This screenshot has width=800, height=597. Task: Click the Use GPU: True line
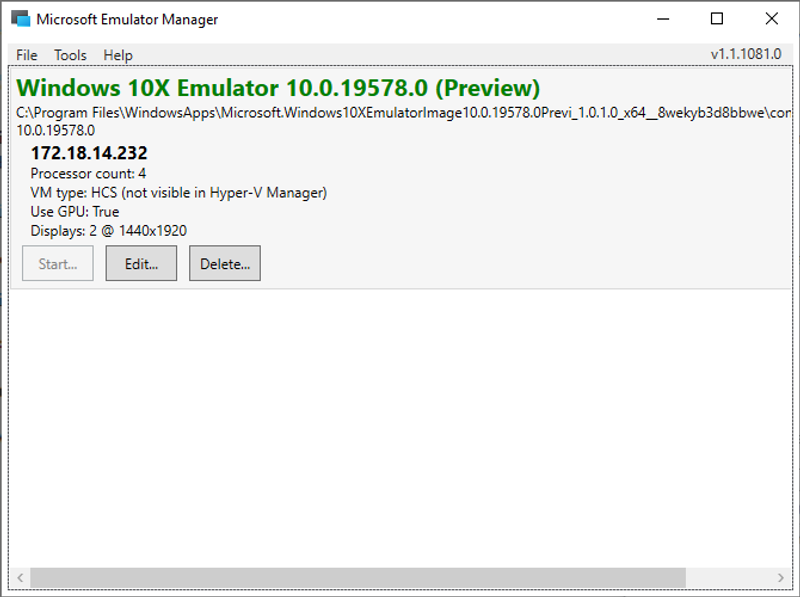pos(74,212)
